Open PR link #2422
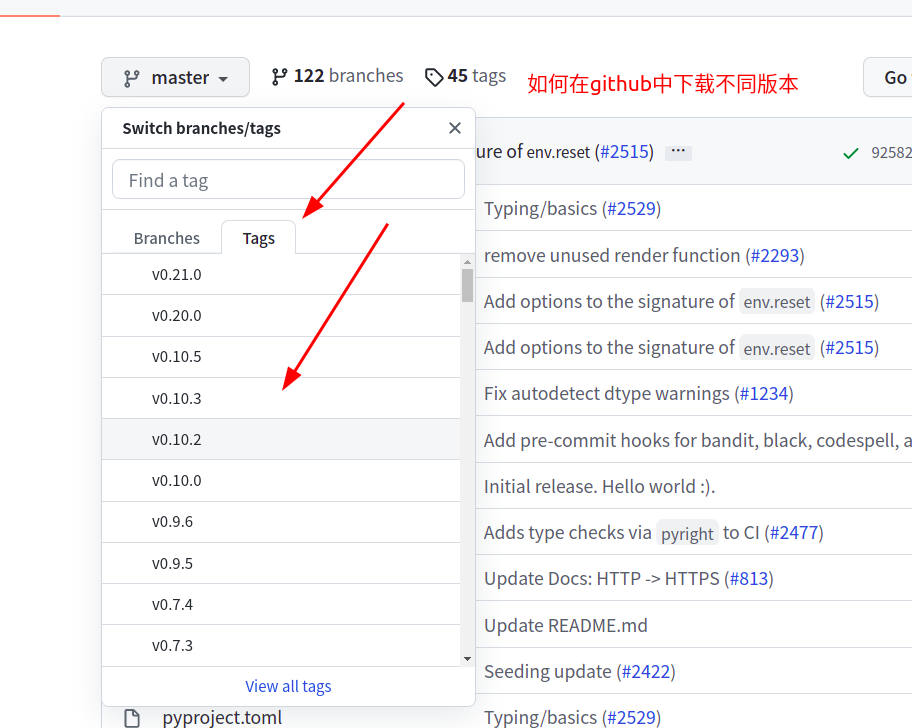This screenshot has height=728, width=912. coord(646,672)
